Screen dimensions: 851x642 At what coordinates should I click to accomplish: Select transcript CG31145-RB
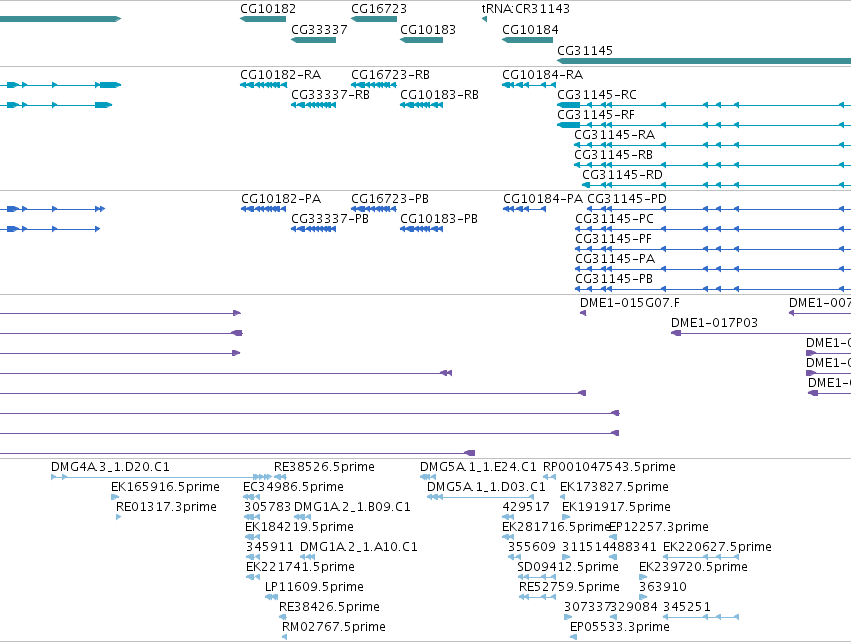point(614,155)
